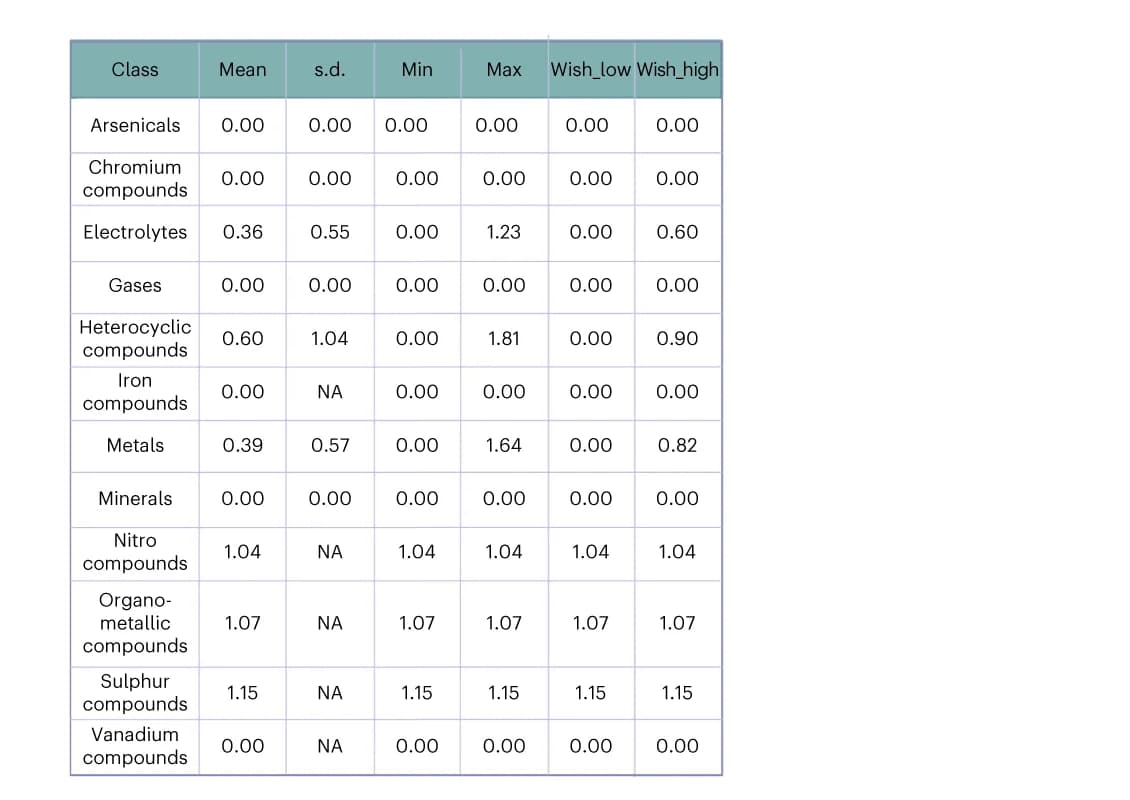Select the Chromium compounds row label
The image size is (1130, 800).
click(135, 179)
